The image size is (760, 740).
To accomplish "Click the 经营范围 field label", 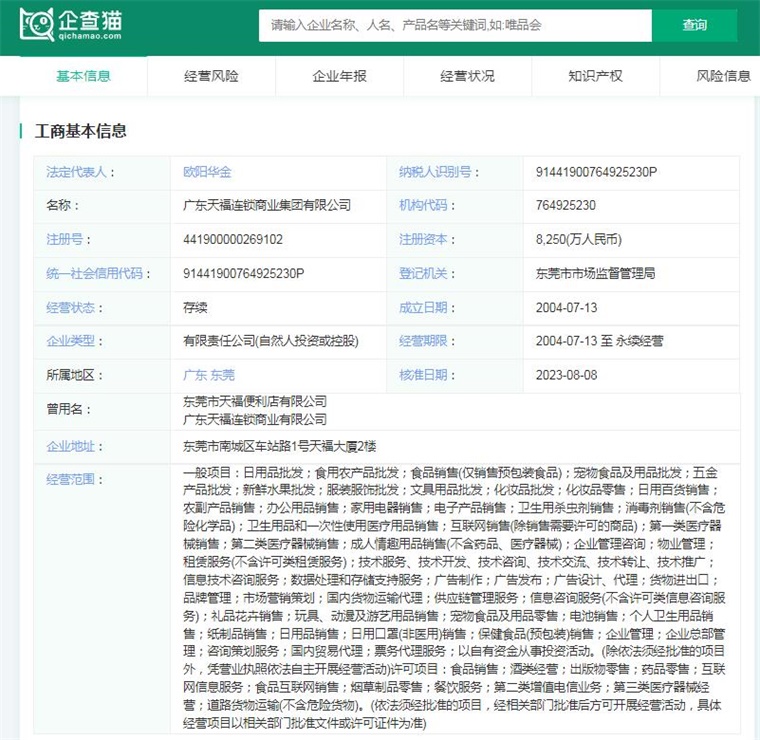I will pyautogui.click(x=69, y=479).
